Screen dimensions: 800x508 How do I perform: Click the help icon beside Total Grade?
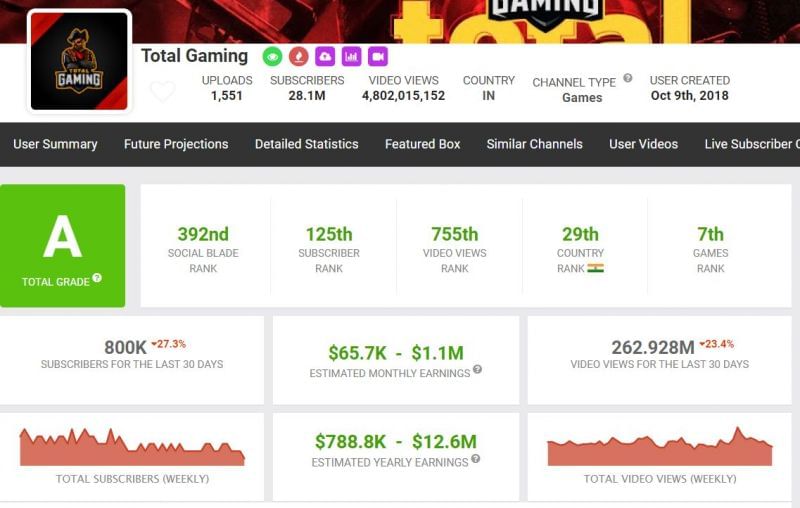point(97,279)
